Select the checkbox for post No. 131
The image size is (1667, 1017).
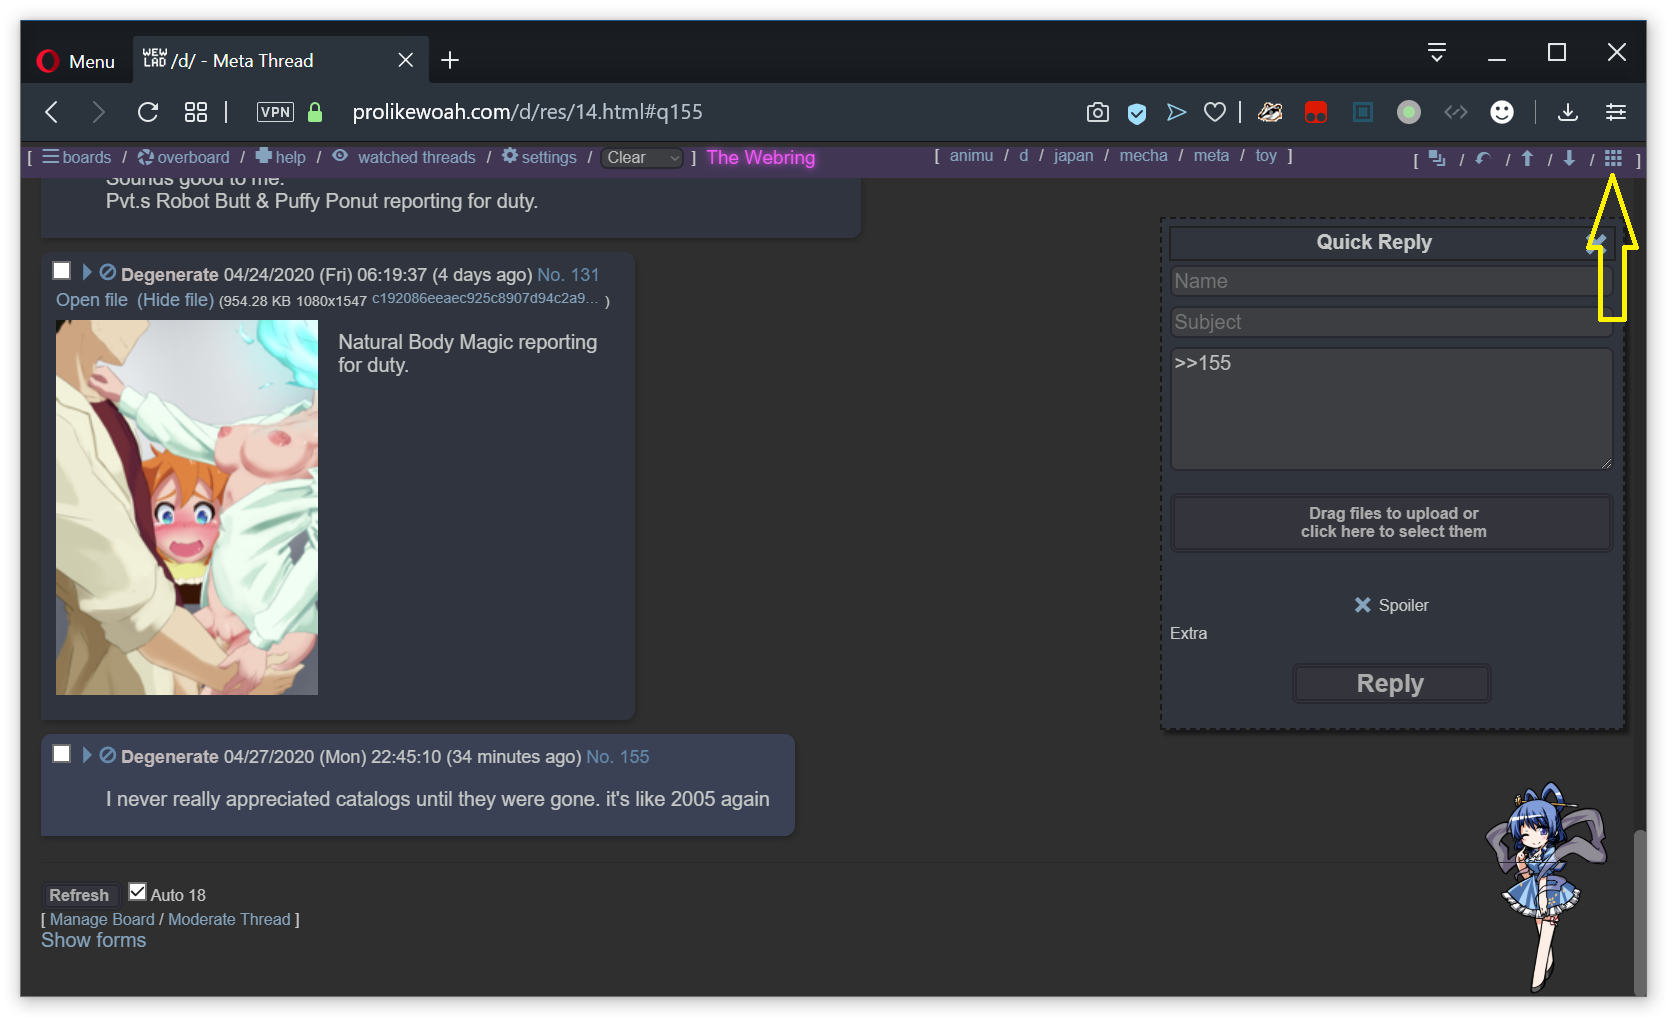62,271
